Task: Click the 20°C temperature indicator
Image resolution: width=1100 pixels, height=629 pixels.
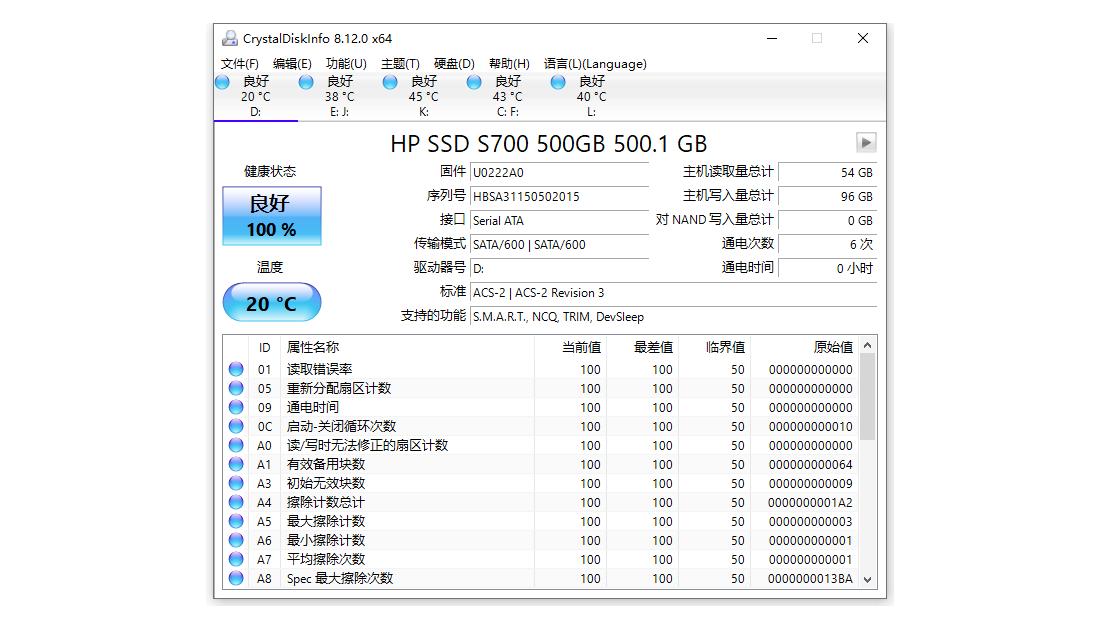Action: click(271, 302)
